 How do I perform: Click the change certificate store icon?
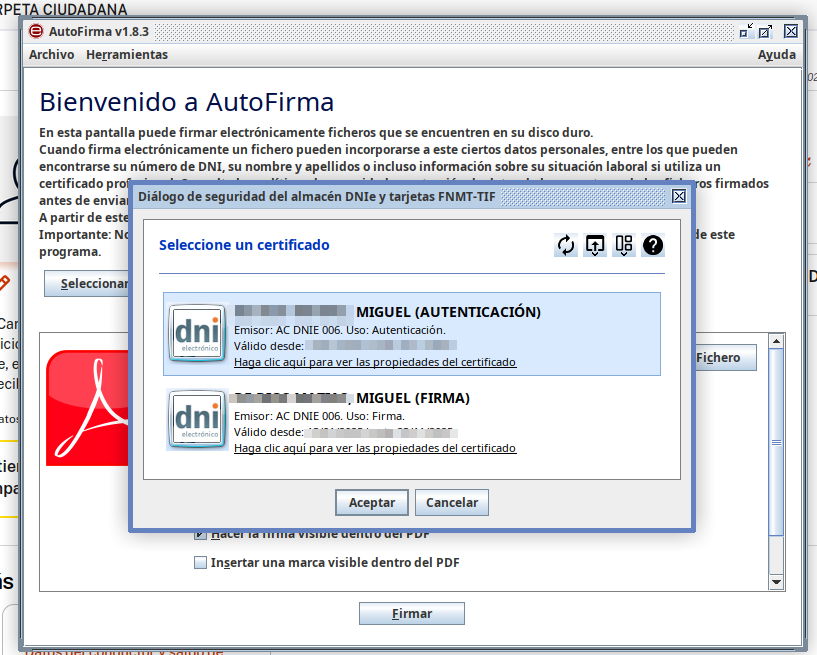pos(624,245)
